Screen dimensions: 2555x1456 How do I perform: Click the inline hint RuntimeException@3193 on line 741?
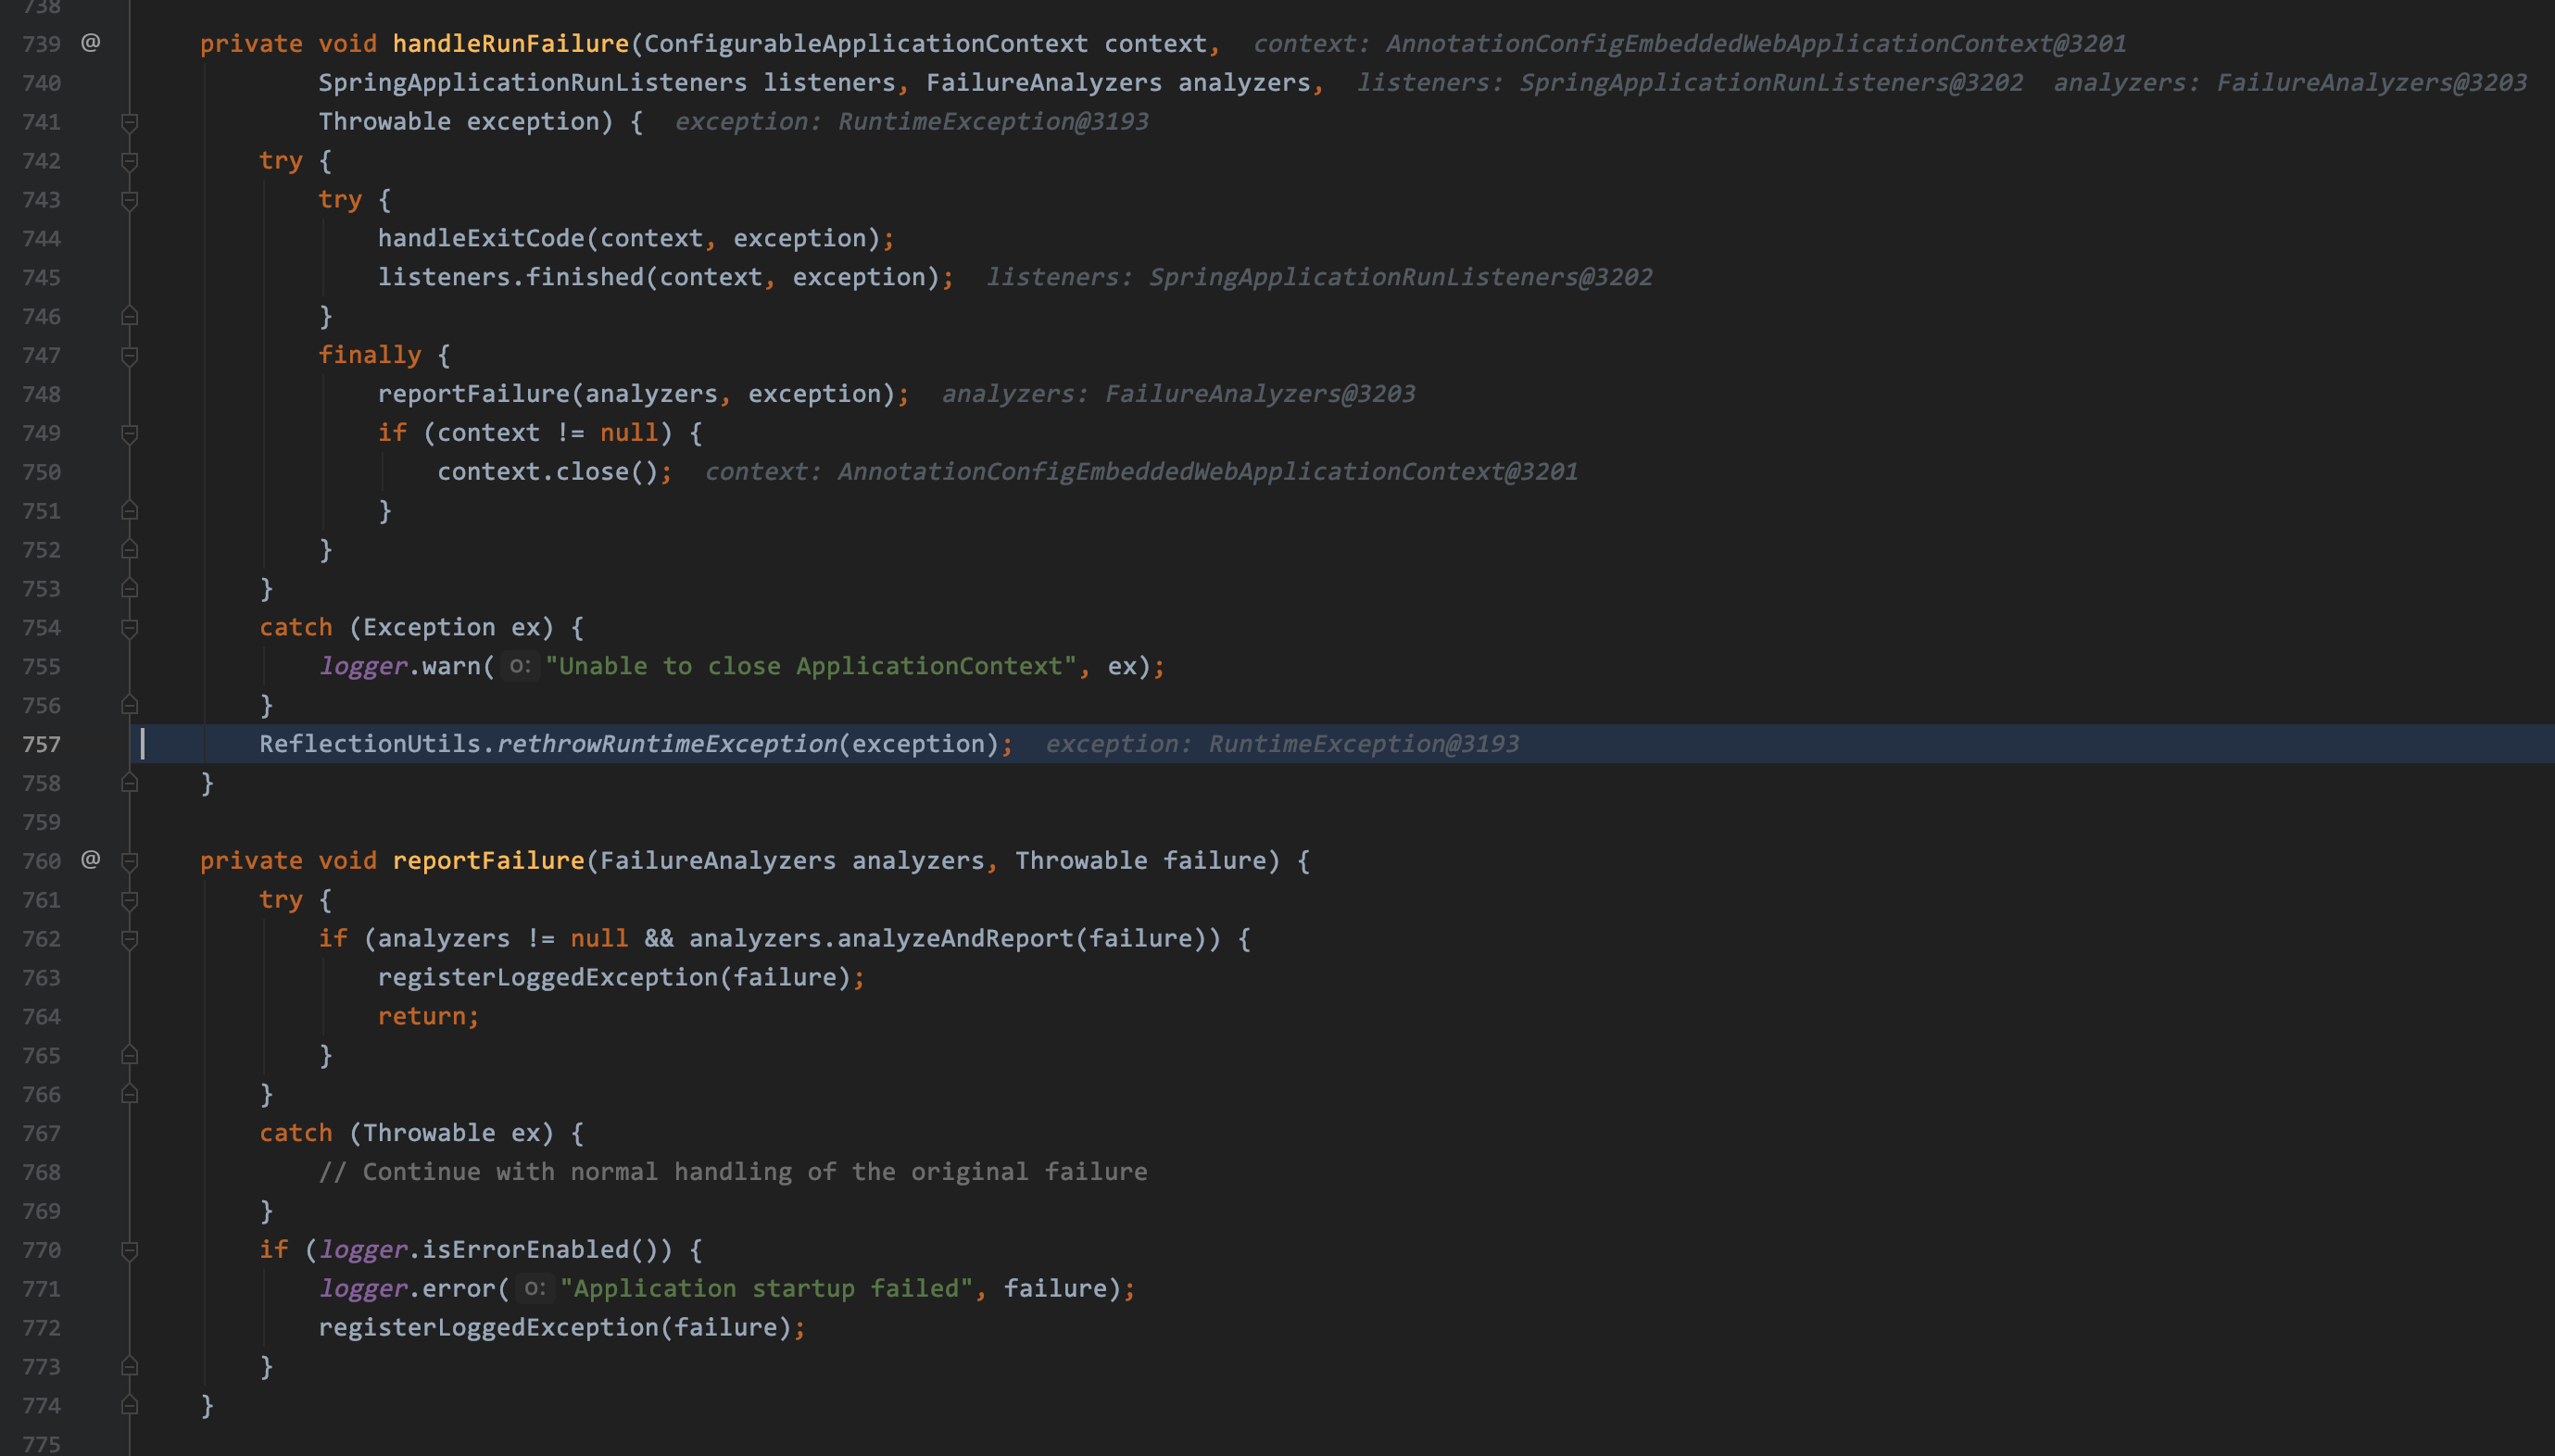click(x=993, y=122)
